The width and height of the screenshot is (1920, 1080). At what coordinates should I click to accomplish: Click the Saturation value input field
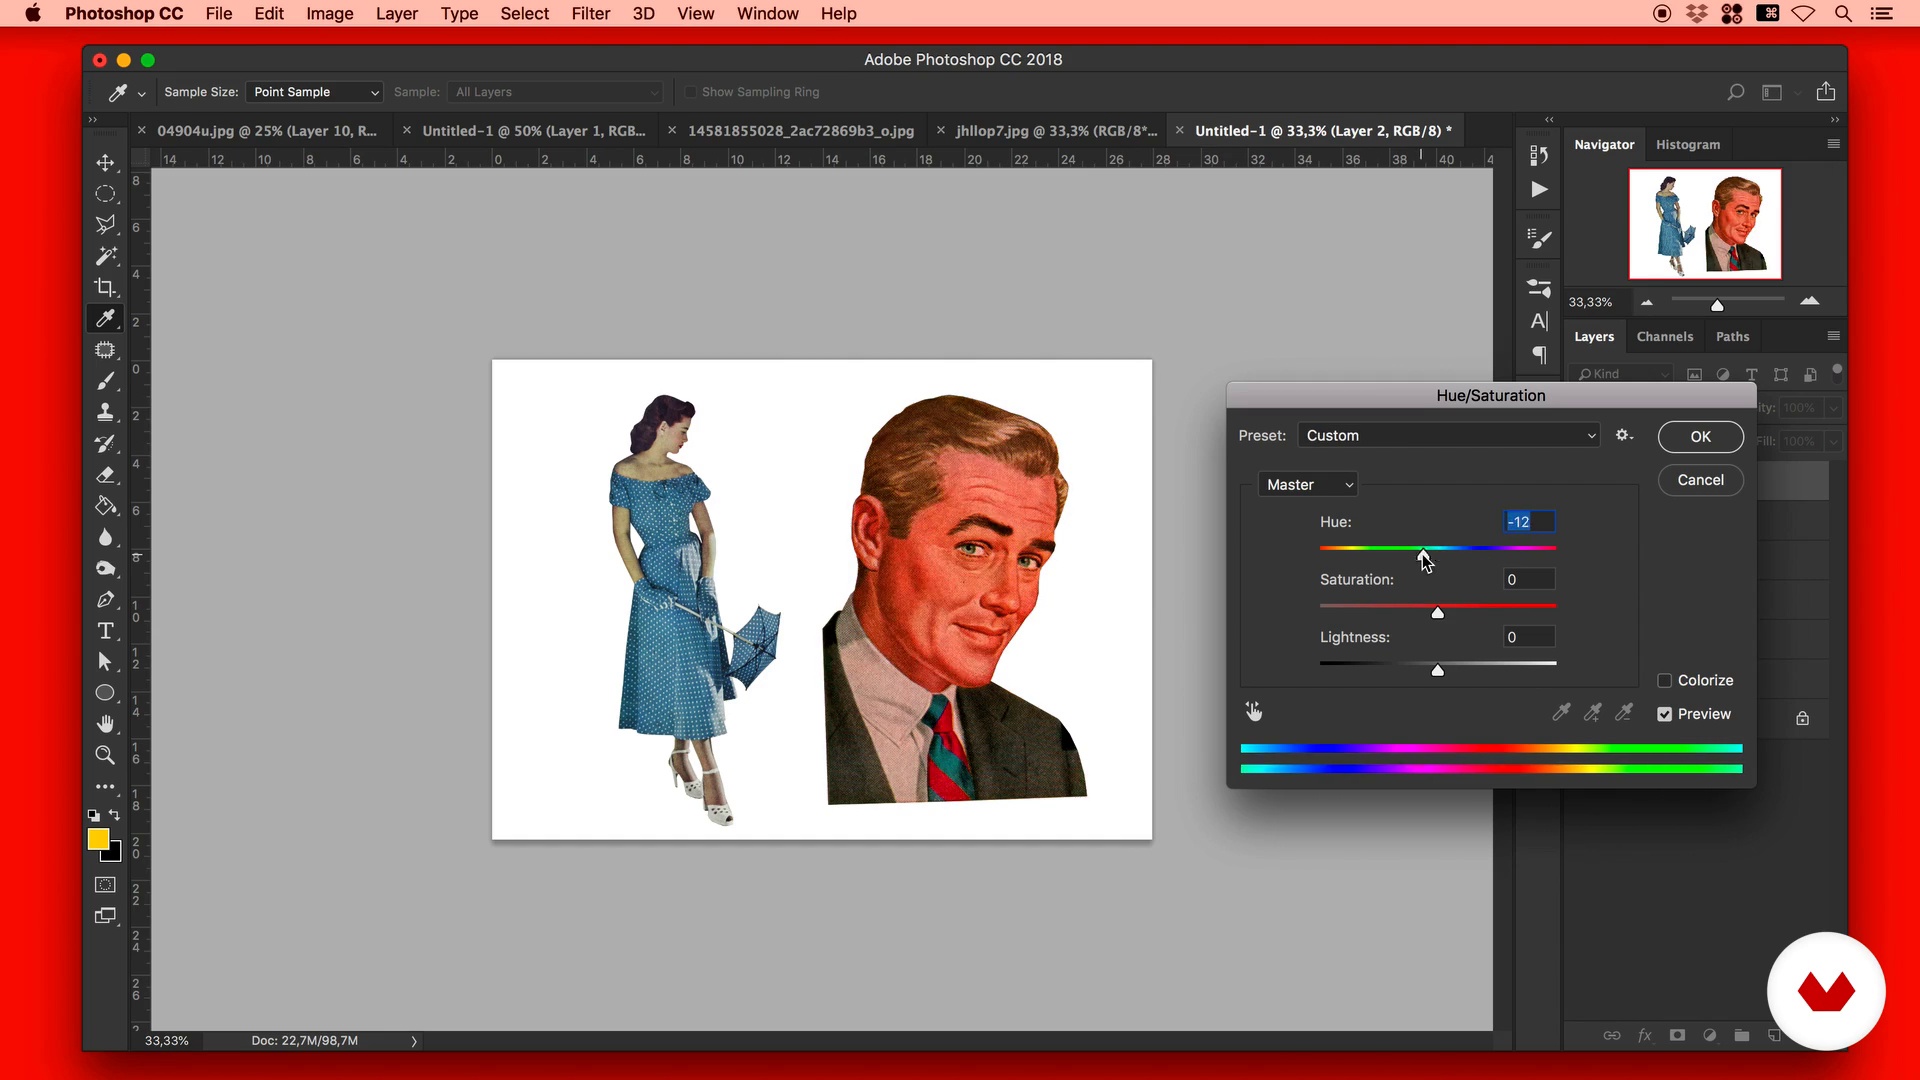pyautogui.click(x=1530, y=580)
